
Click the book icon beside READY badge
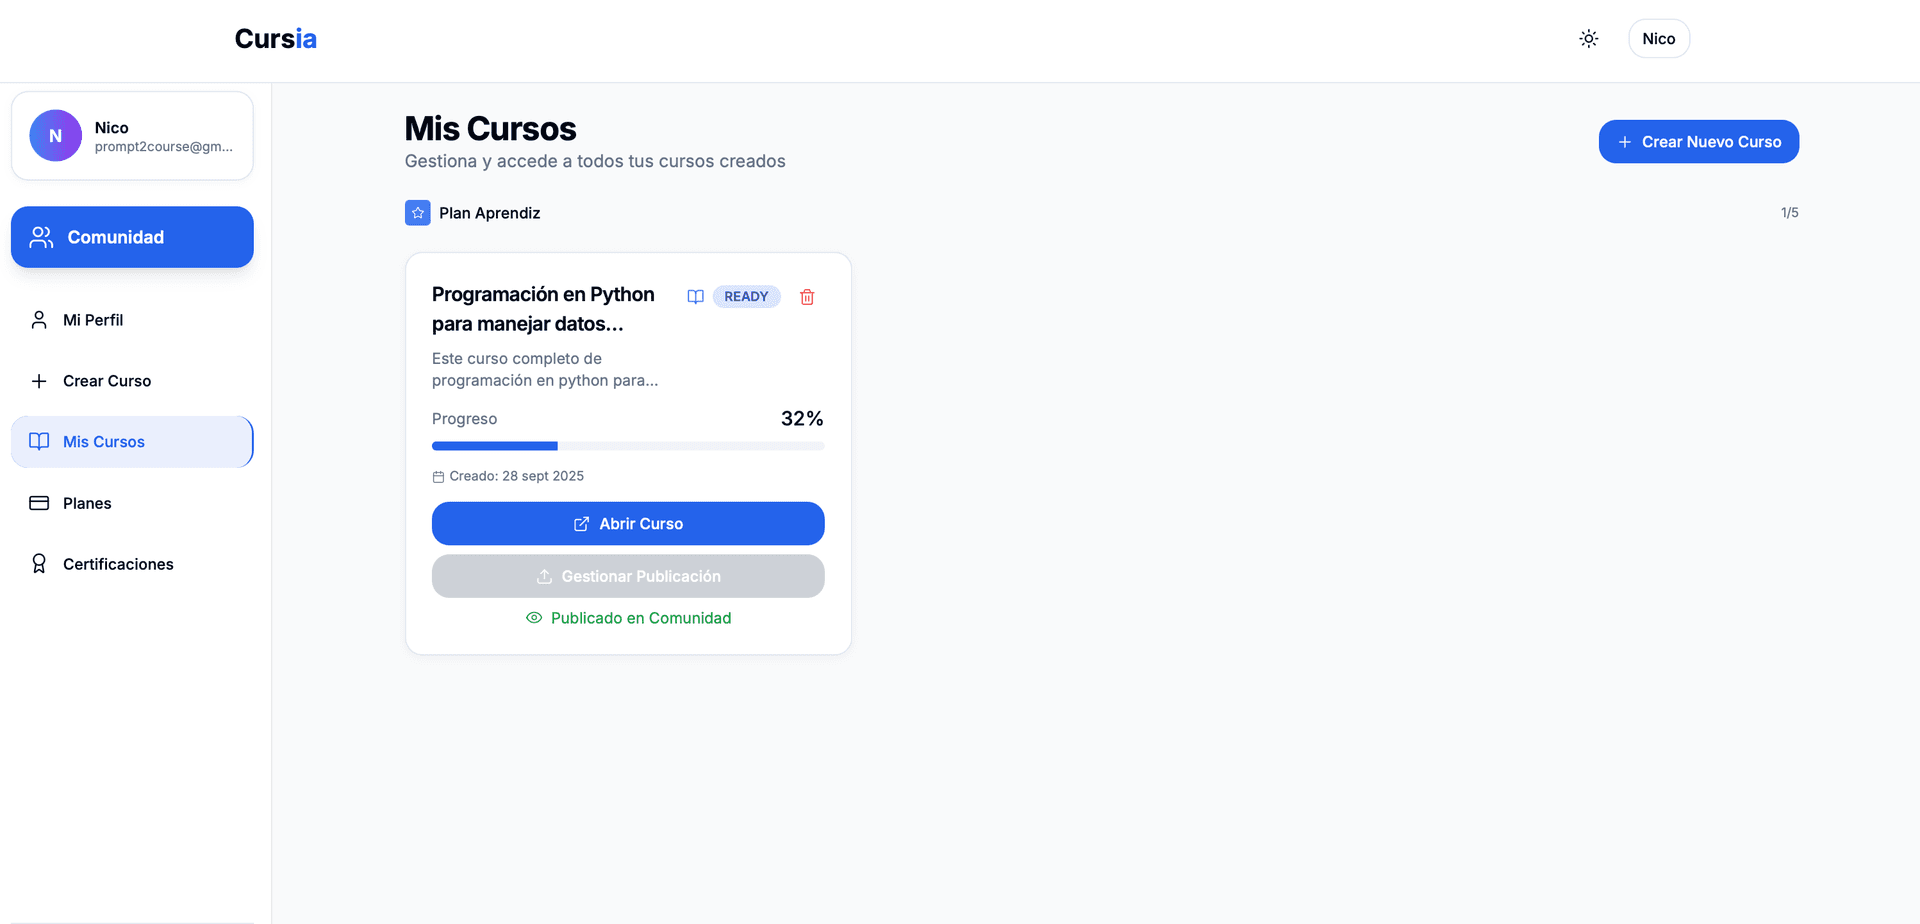coord(695,297)
